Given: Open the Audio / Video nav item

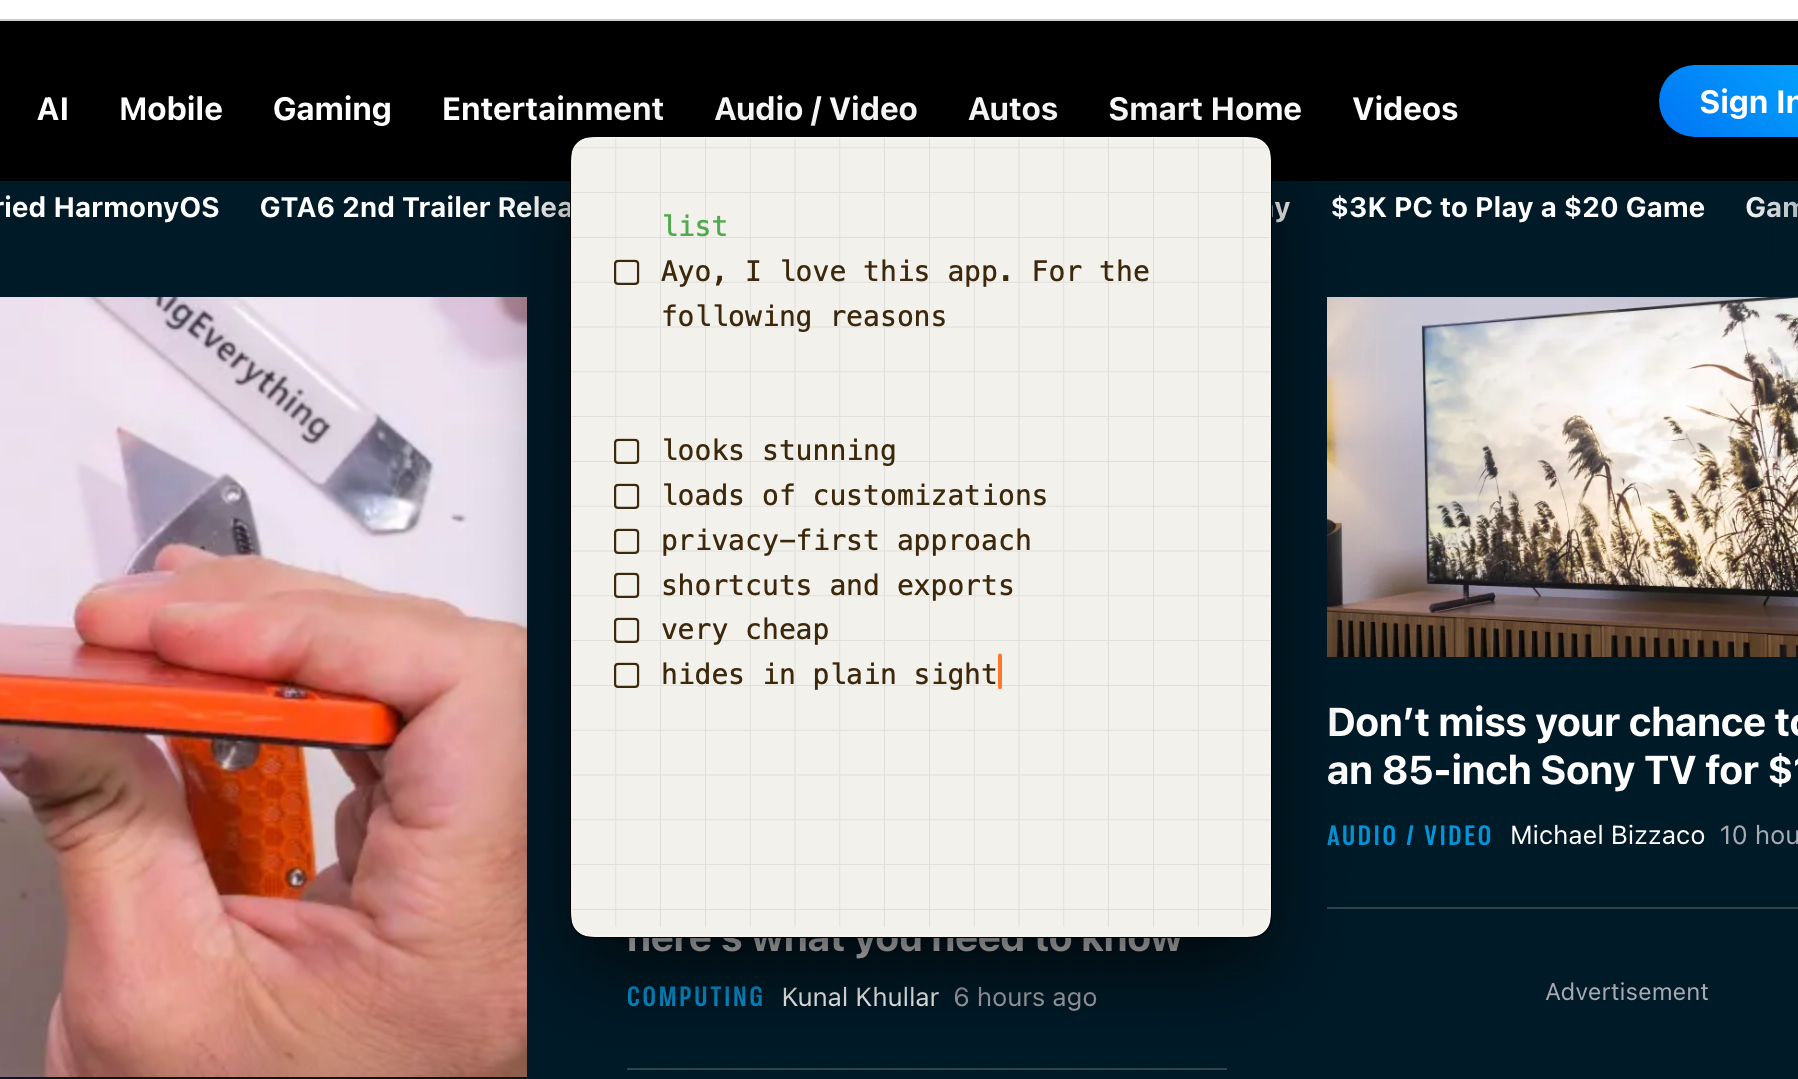Looking at the screenshot, I should pyautogui.click(x=815, y=109).
